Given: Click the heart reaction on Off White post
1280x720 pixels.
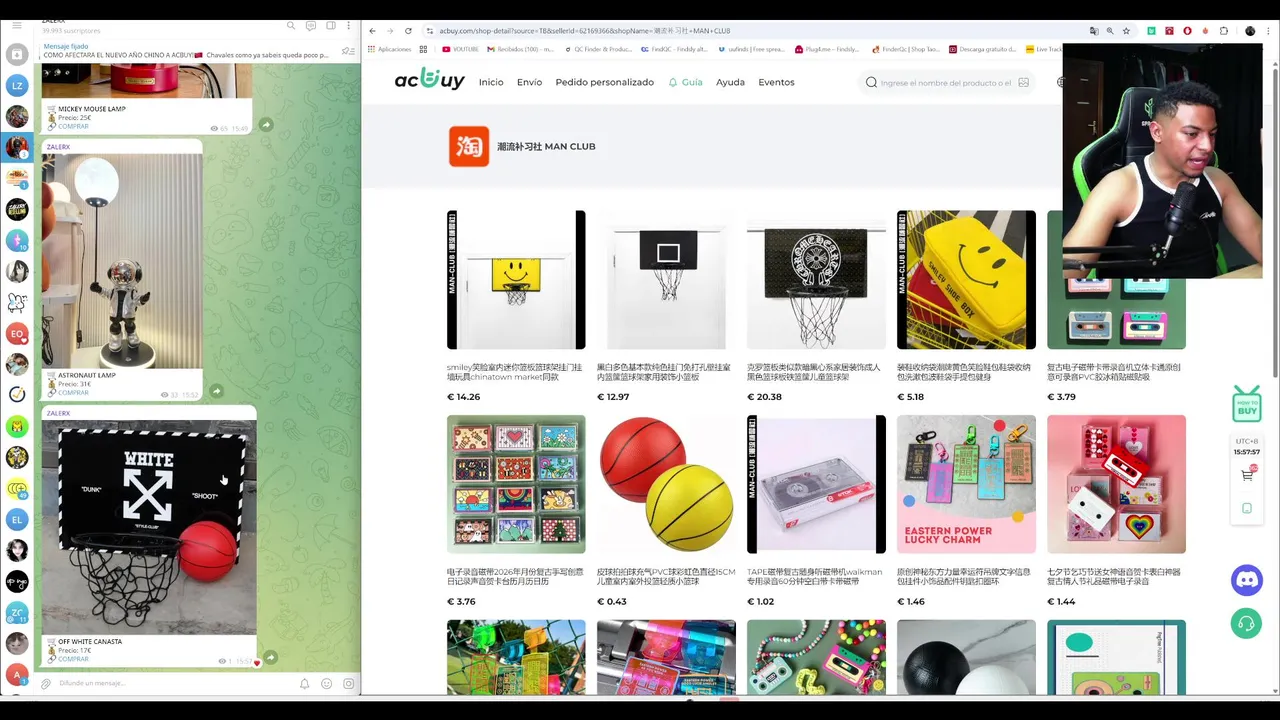Looking at the screenshot, I should point(257,662).
